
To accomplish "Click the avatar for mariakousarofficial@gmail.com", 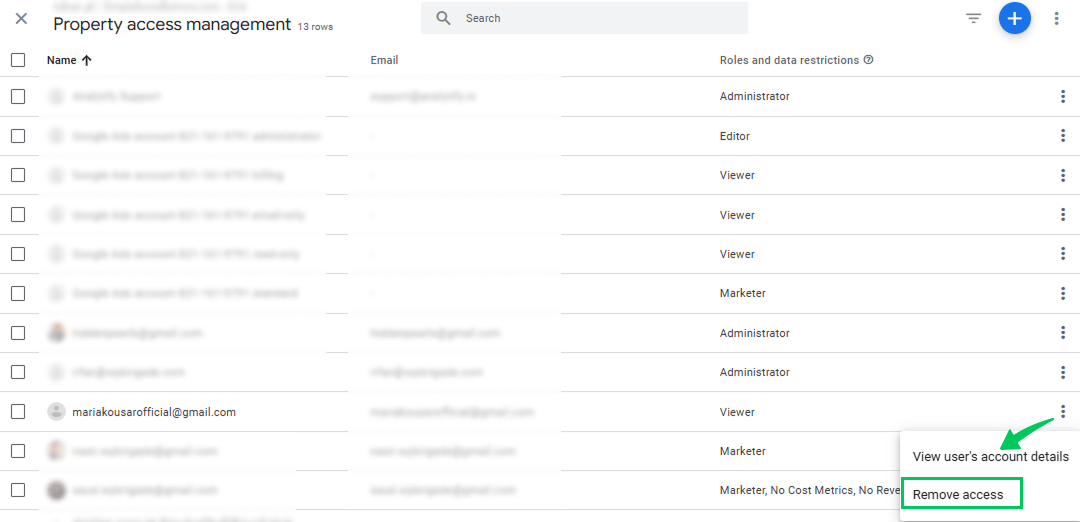I will tap(56, 412).
